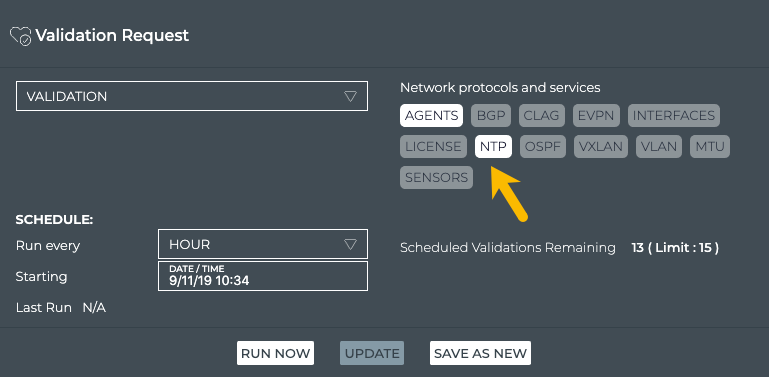This screenshot has height=377, width=769.
Task: Click the Date / Time starting field
Action: 263,276
